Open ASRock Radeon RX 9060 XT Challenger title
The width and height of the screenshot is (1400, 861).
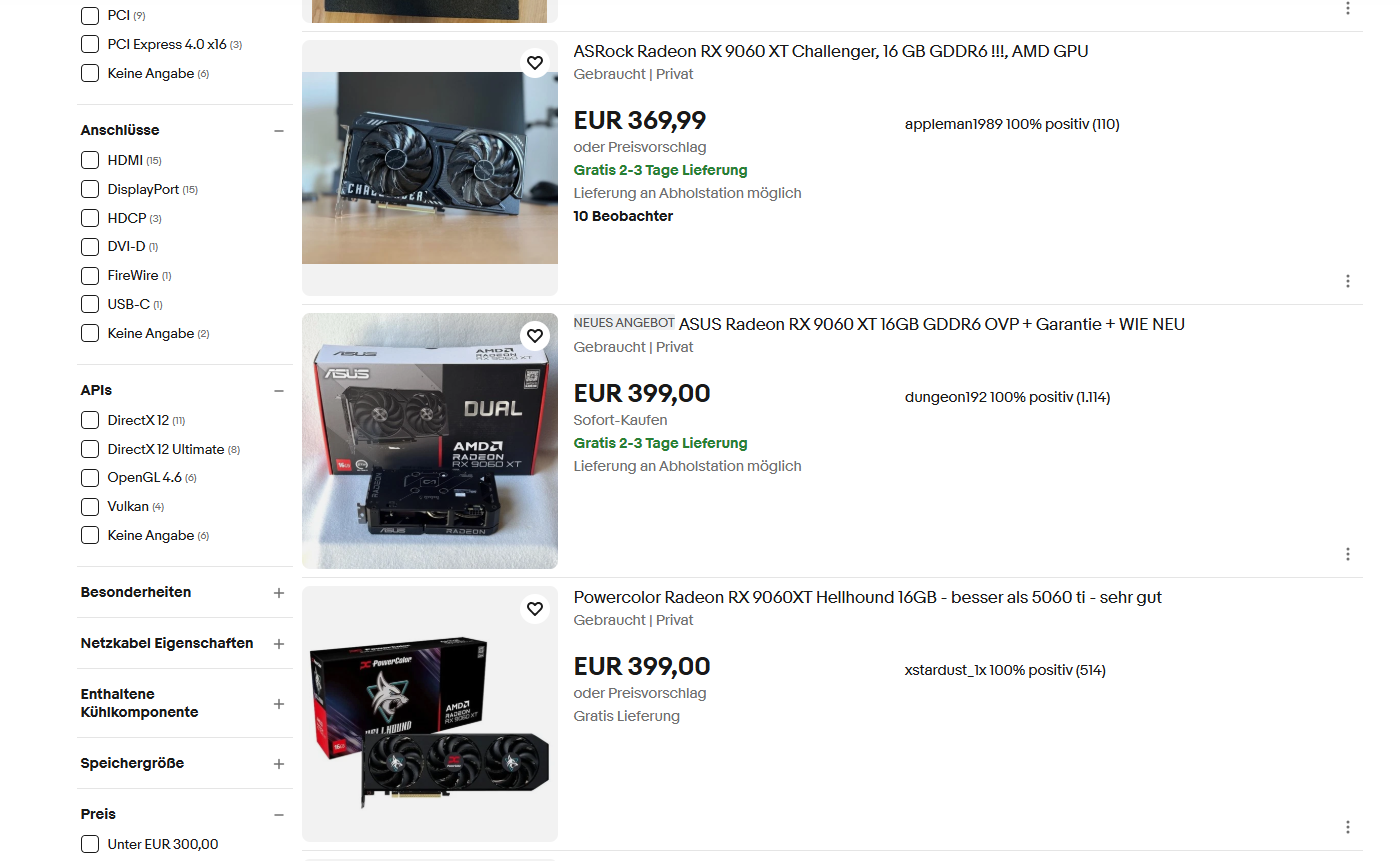pos(831,51)
